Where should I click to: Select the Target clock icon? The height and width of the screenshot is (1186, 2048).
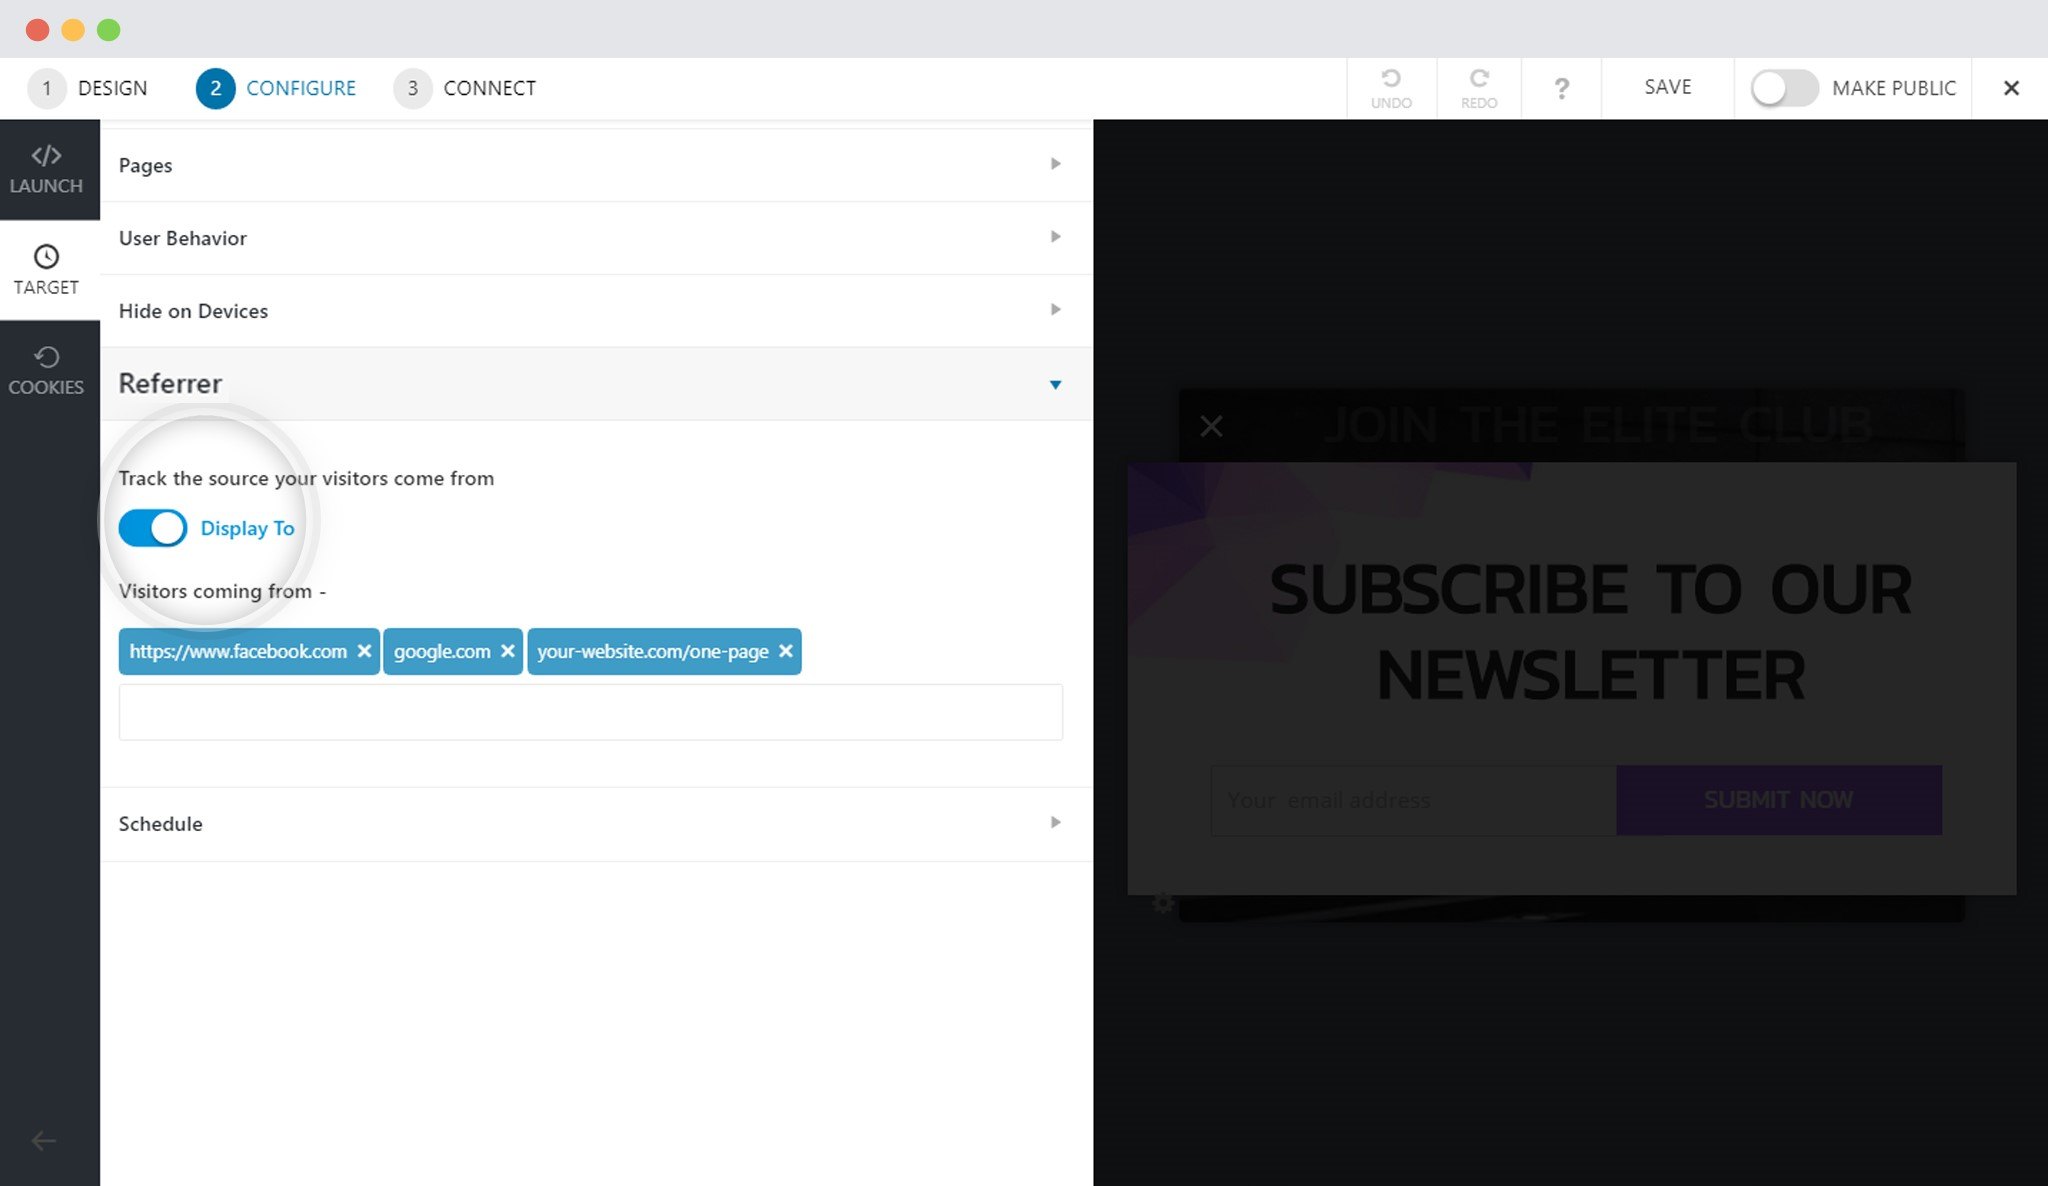coord(46,256)
